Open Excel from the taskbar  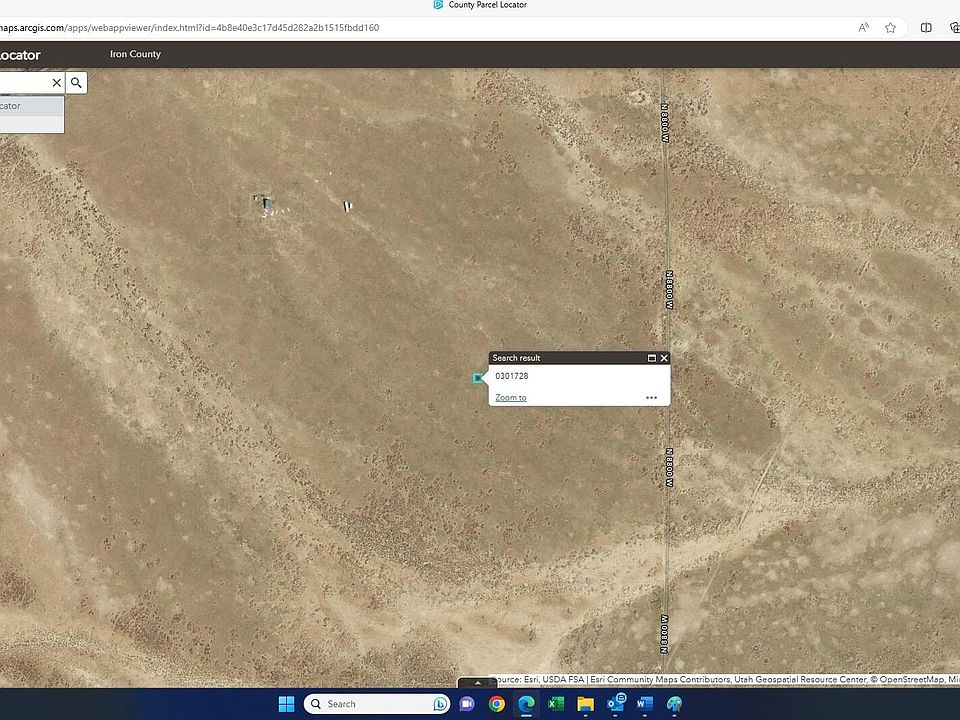[x=556, y=704]
